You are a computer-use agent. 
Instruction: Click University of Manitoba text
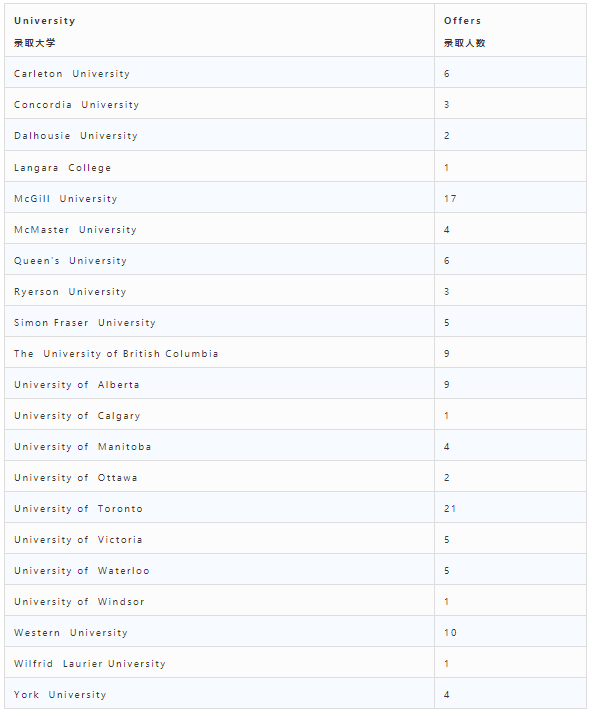point(83,447)
